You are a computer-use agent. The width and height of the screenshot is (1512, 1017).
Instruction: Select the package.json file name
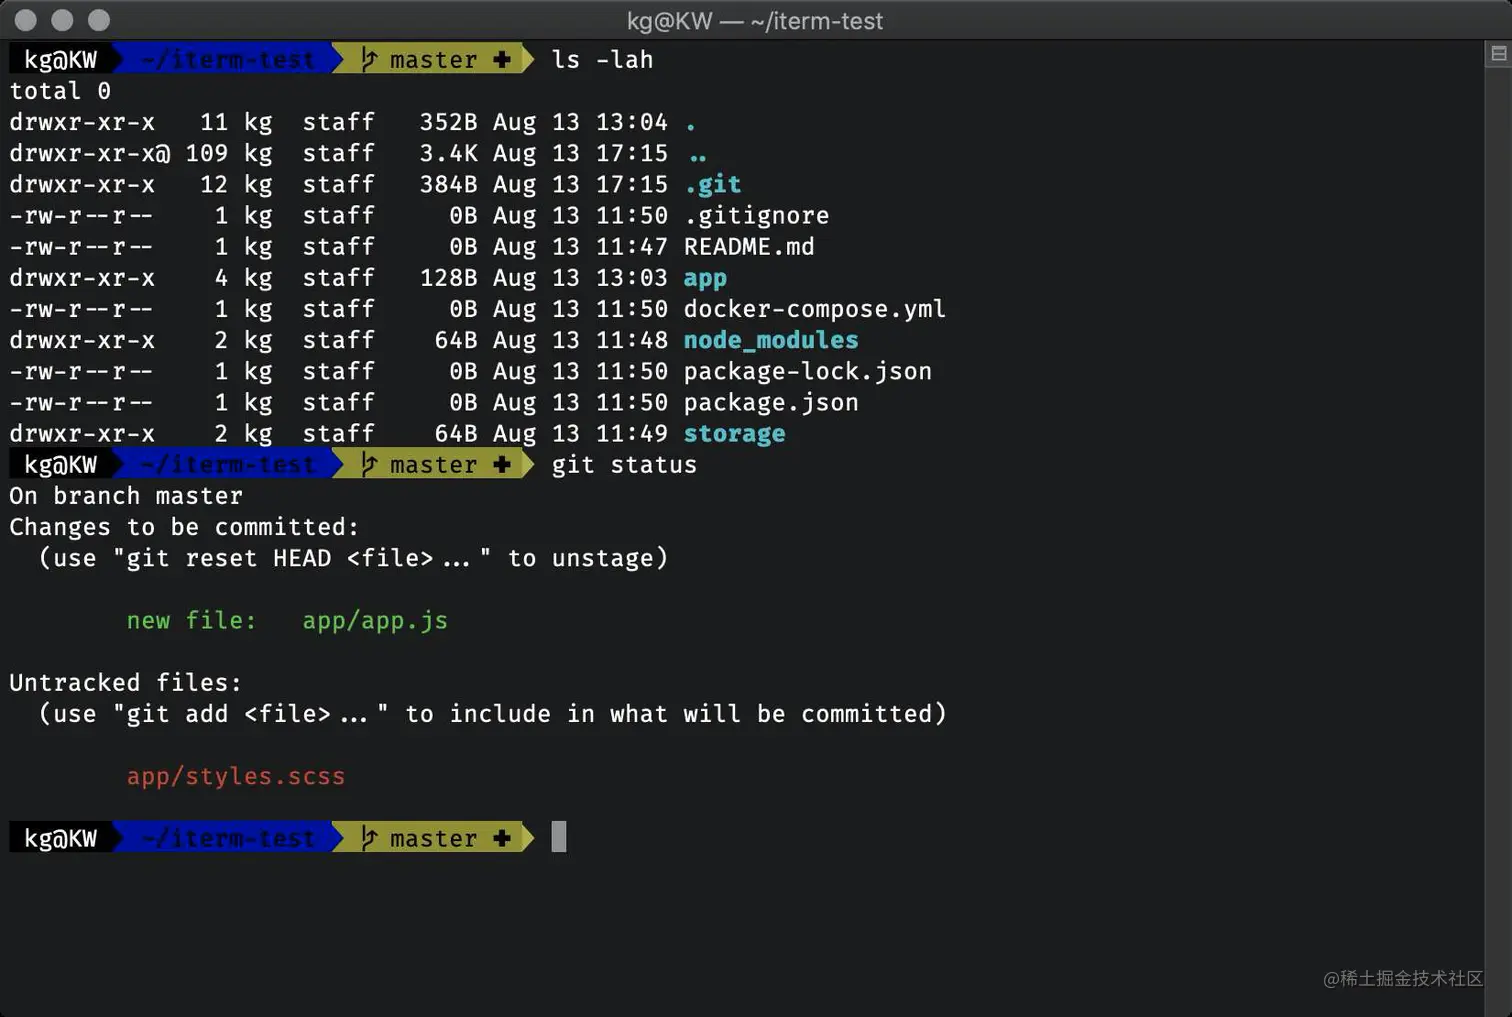(771, 403)
